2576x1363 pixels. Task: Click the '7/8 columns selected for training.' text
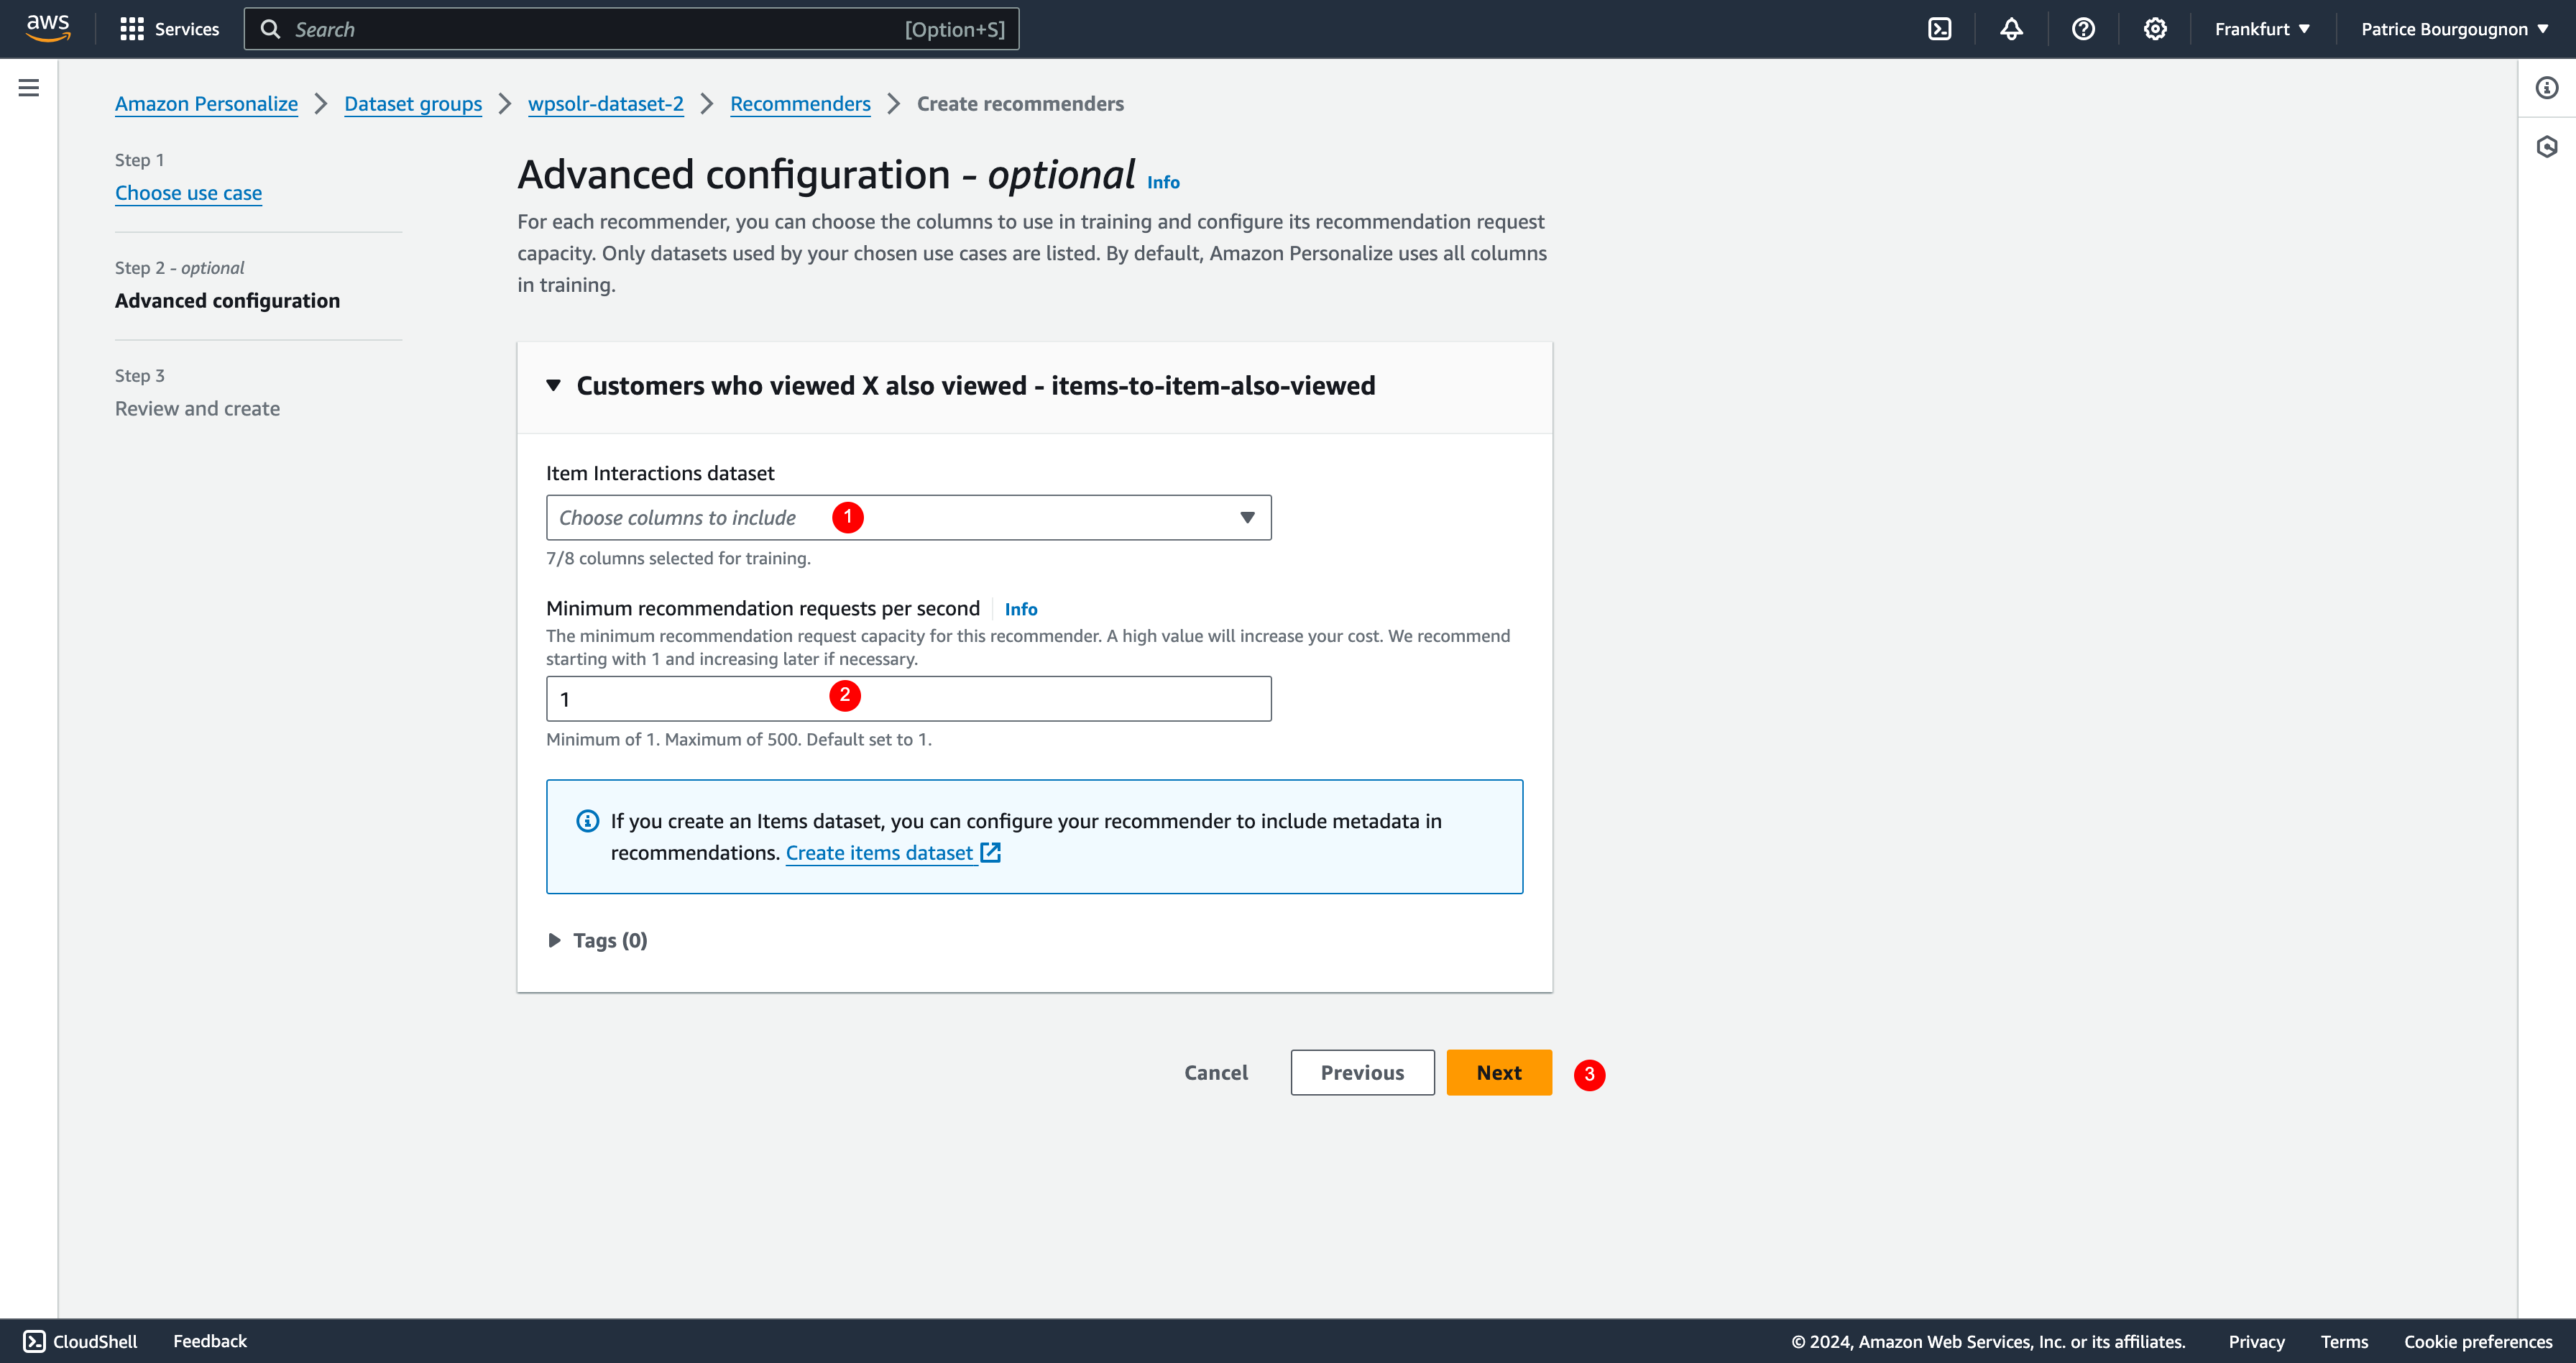[678, 558]
